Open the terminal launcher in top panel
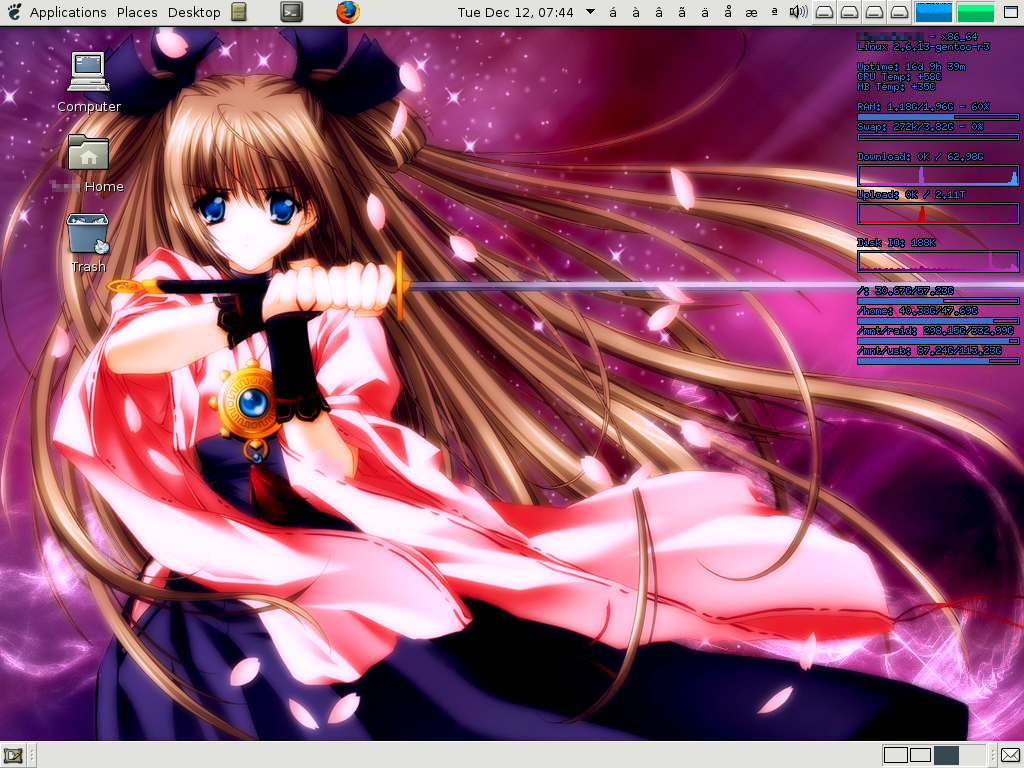The image size is (1024, 768). (x=290, y=12)
